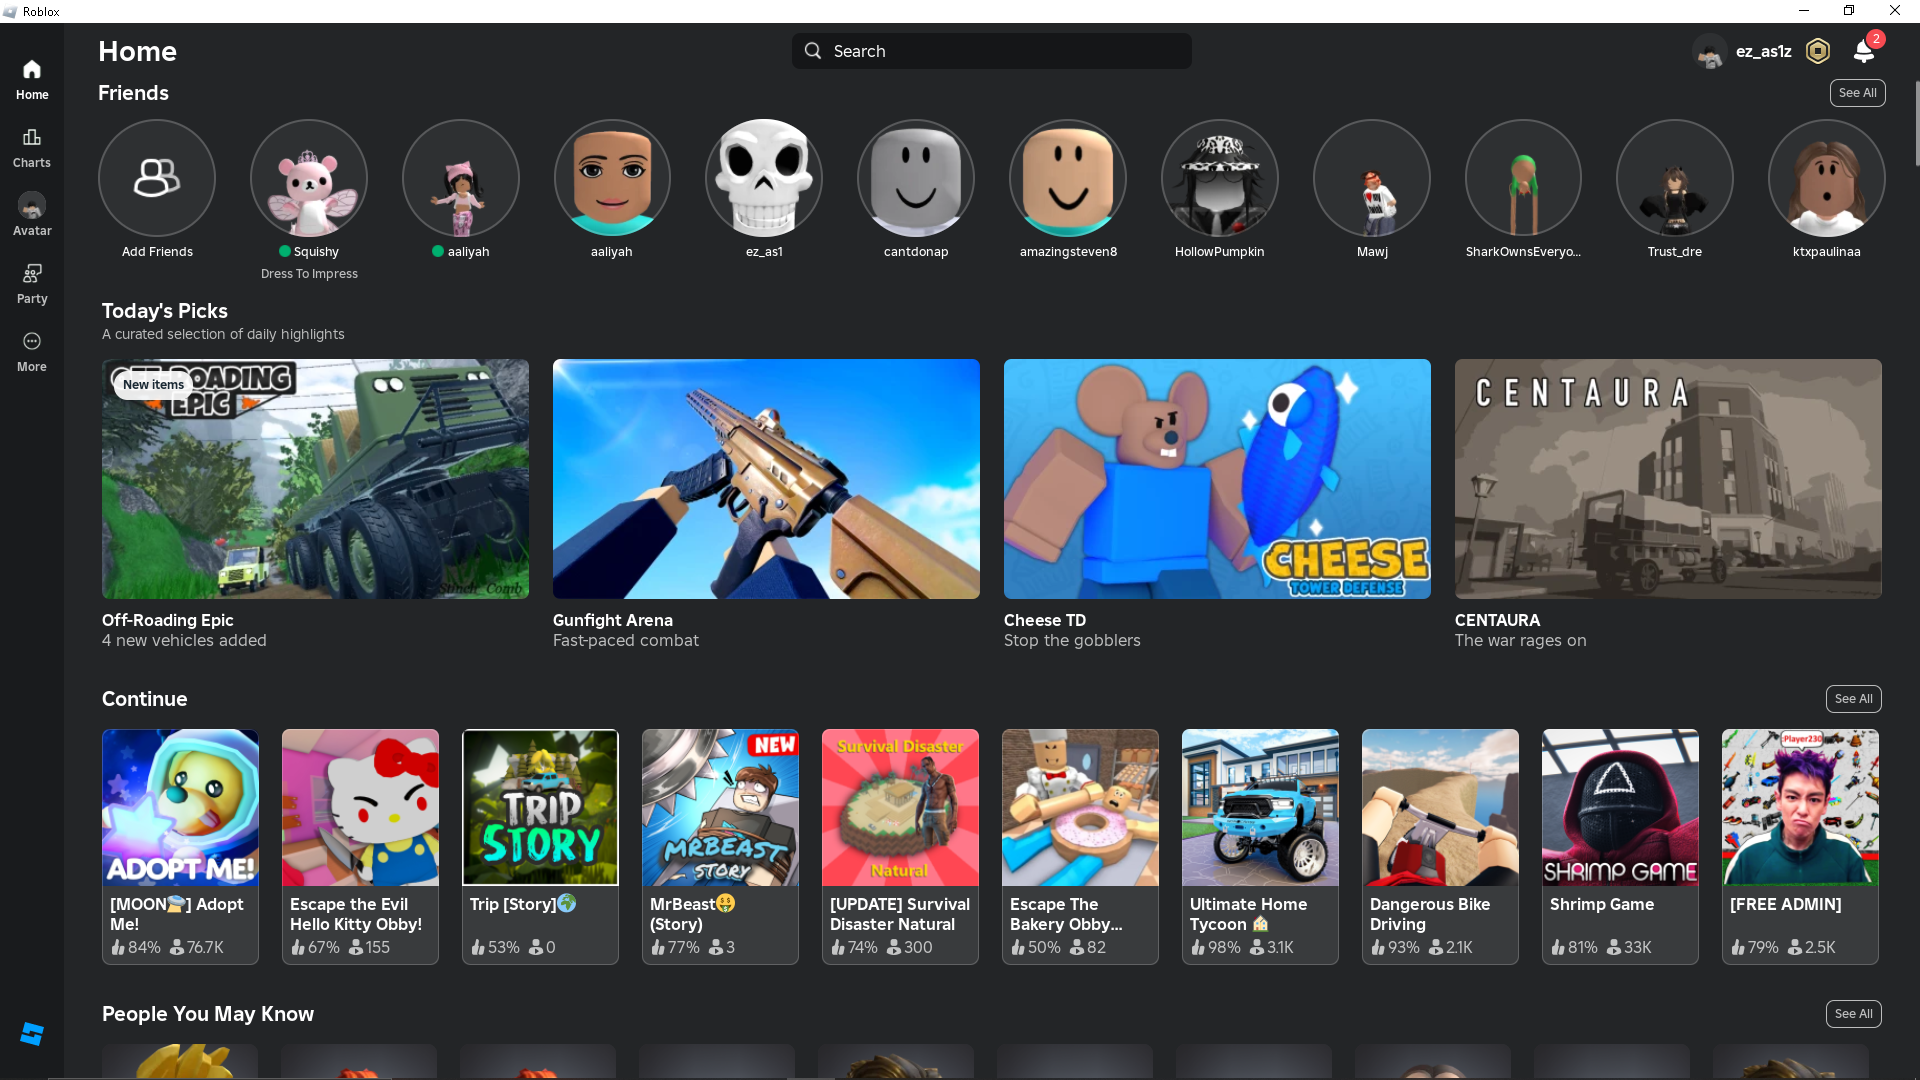Open ktxpaulinaa's friend avatar
The height and width of the screenshot is (1080, 1920).
(1827, 178)
